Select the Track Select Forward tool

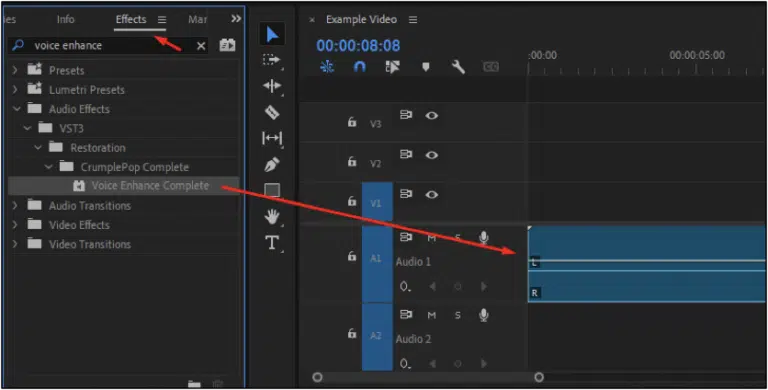tap(271, 60)
